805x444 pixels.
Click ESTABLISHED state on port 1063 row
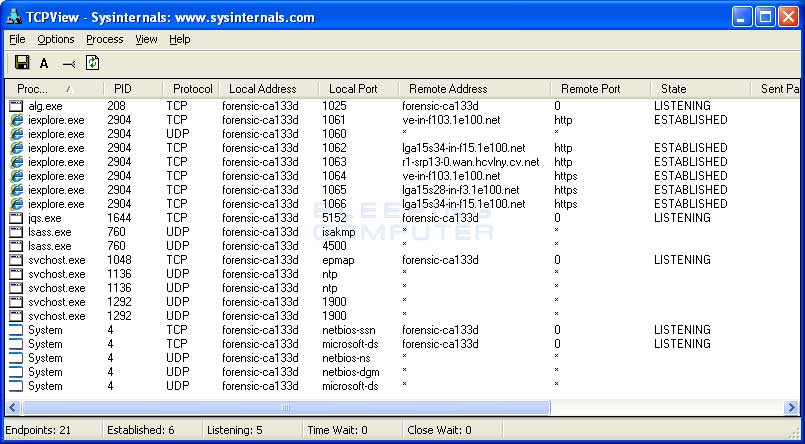tap(691, 162)
